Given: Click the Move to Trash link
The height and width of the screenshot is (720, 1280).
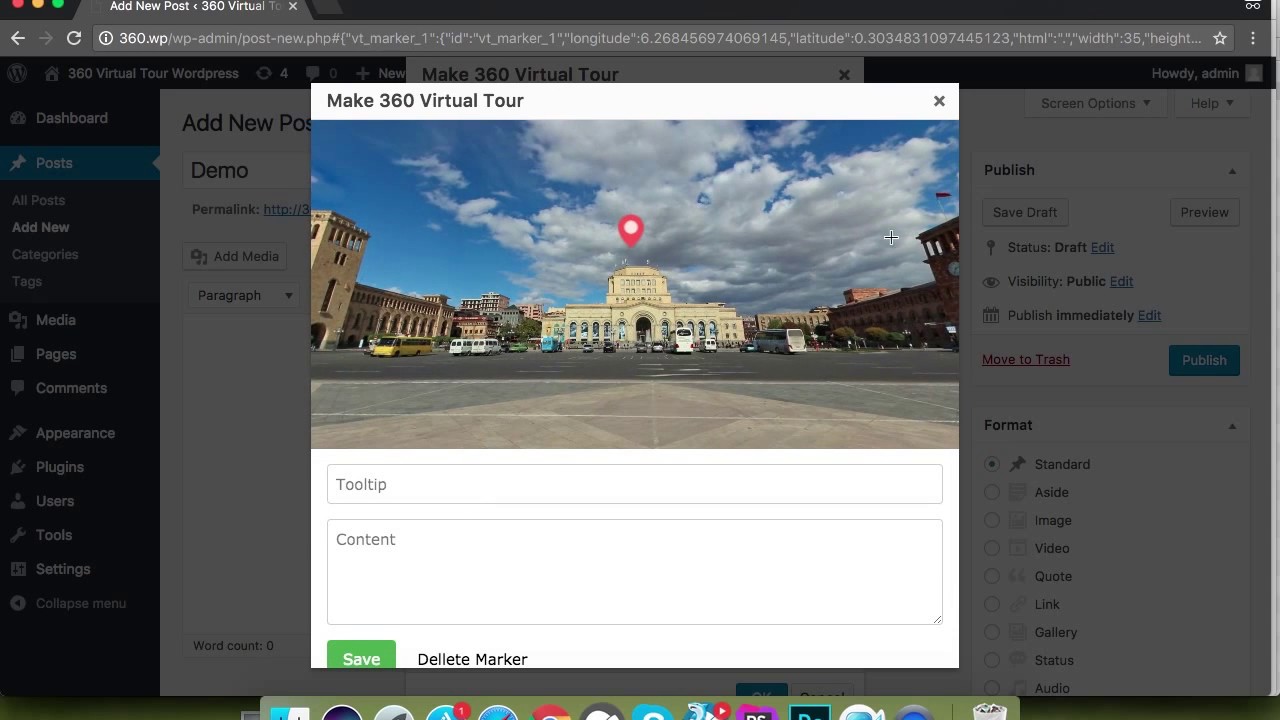Looking at the screenshot, I should [x=1026, y=359].
